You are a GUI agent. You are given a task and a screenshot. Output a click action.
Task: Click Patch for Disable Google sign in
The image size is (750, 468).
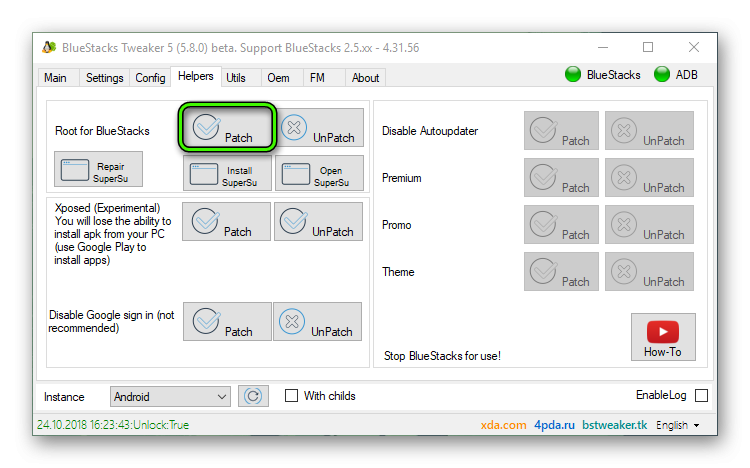(227, 322)
